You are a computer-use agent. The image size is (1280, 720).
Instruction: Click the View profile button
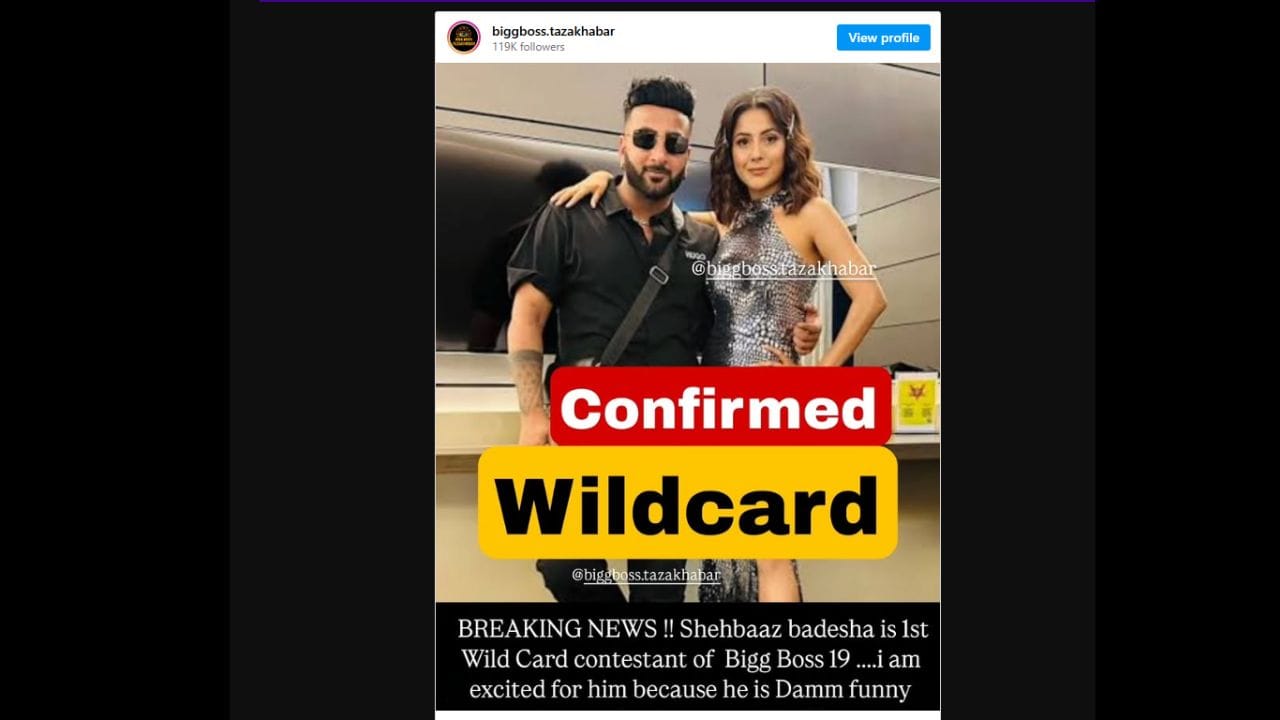883,38
